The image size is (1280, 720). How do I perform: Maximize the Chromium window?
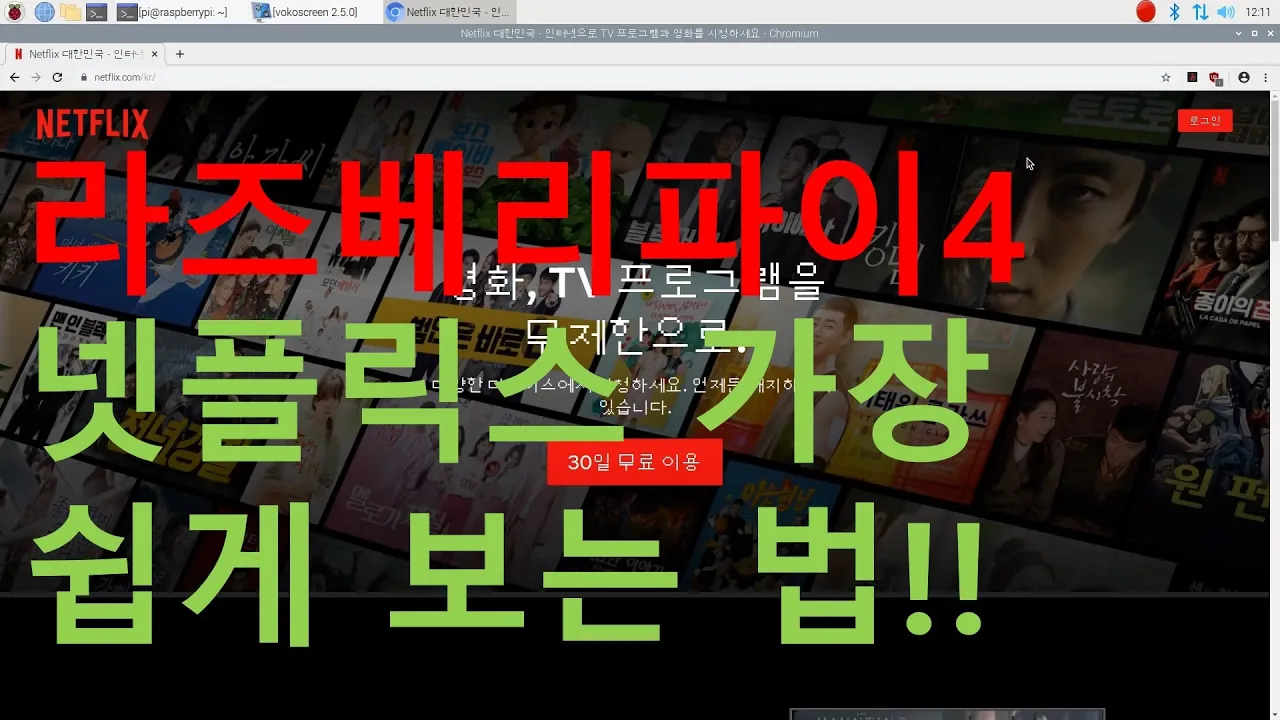[x=1254, y=33]
